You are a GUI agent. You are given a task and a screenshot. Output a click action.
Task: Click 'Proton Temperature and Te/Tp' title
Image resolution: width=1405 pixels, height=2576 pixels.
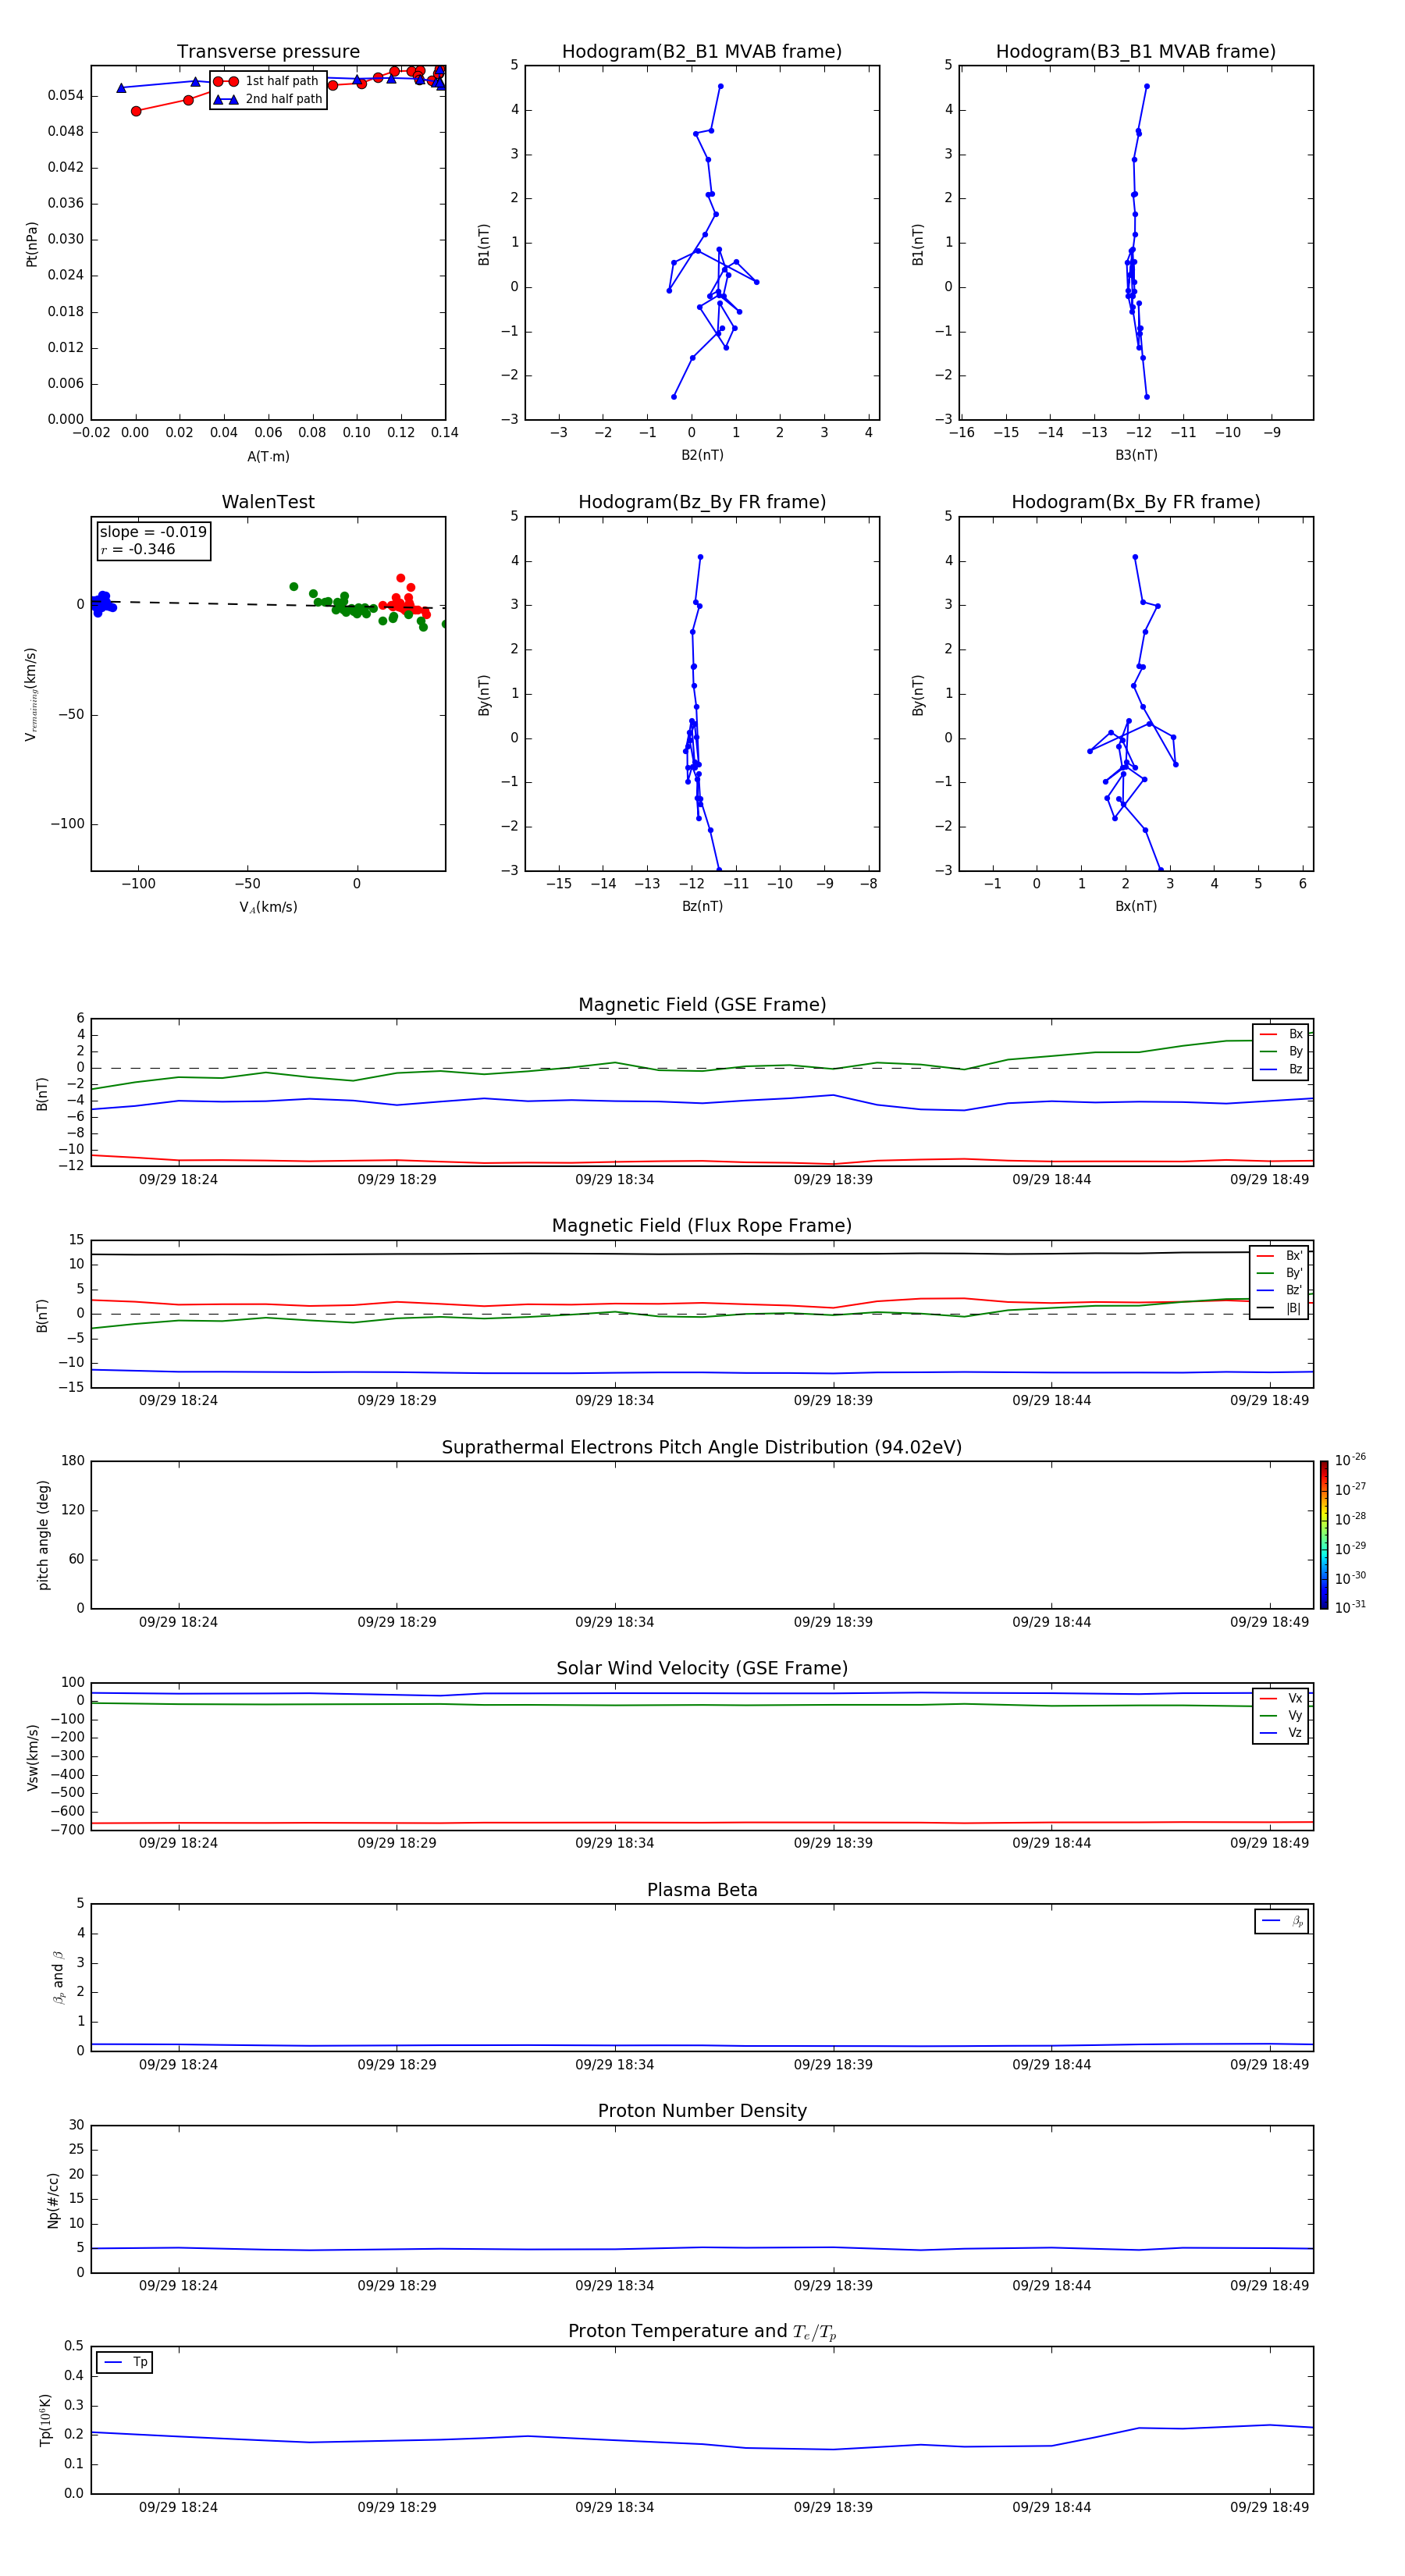pos(702,2332)
